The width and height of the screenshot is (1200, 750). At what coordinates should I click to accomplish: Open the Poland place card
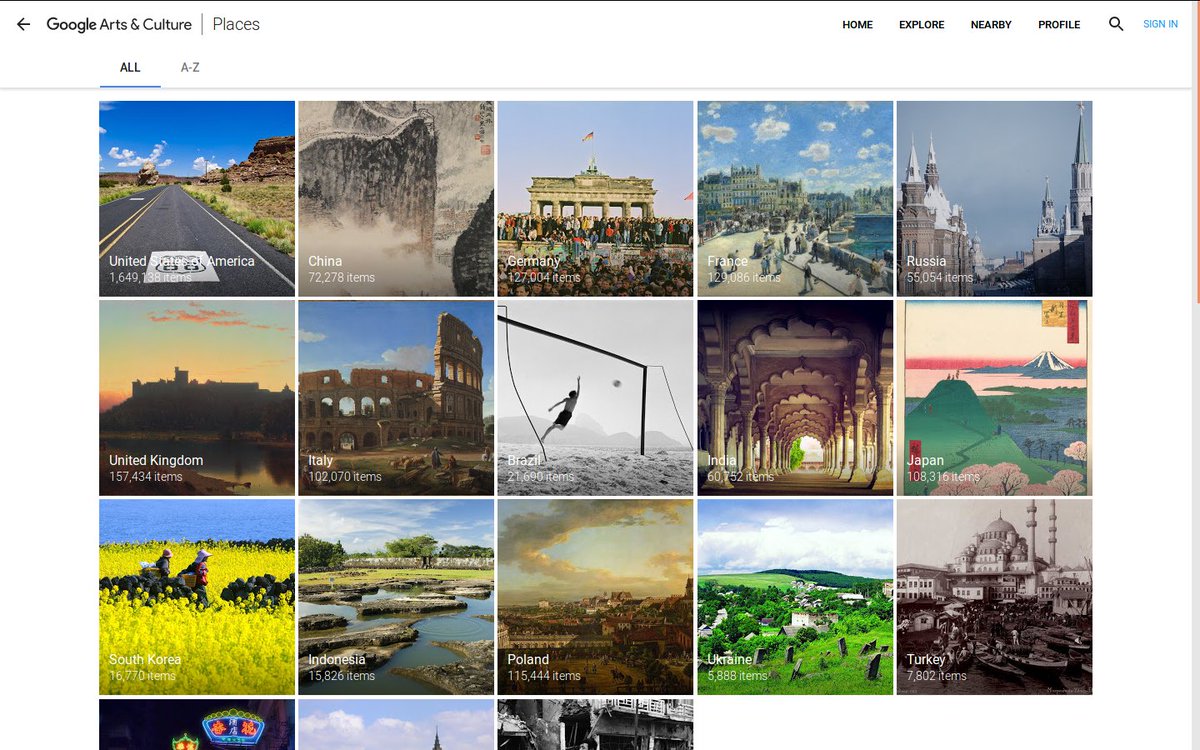click(595, 597)
